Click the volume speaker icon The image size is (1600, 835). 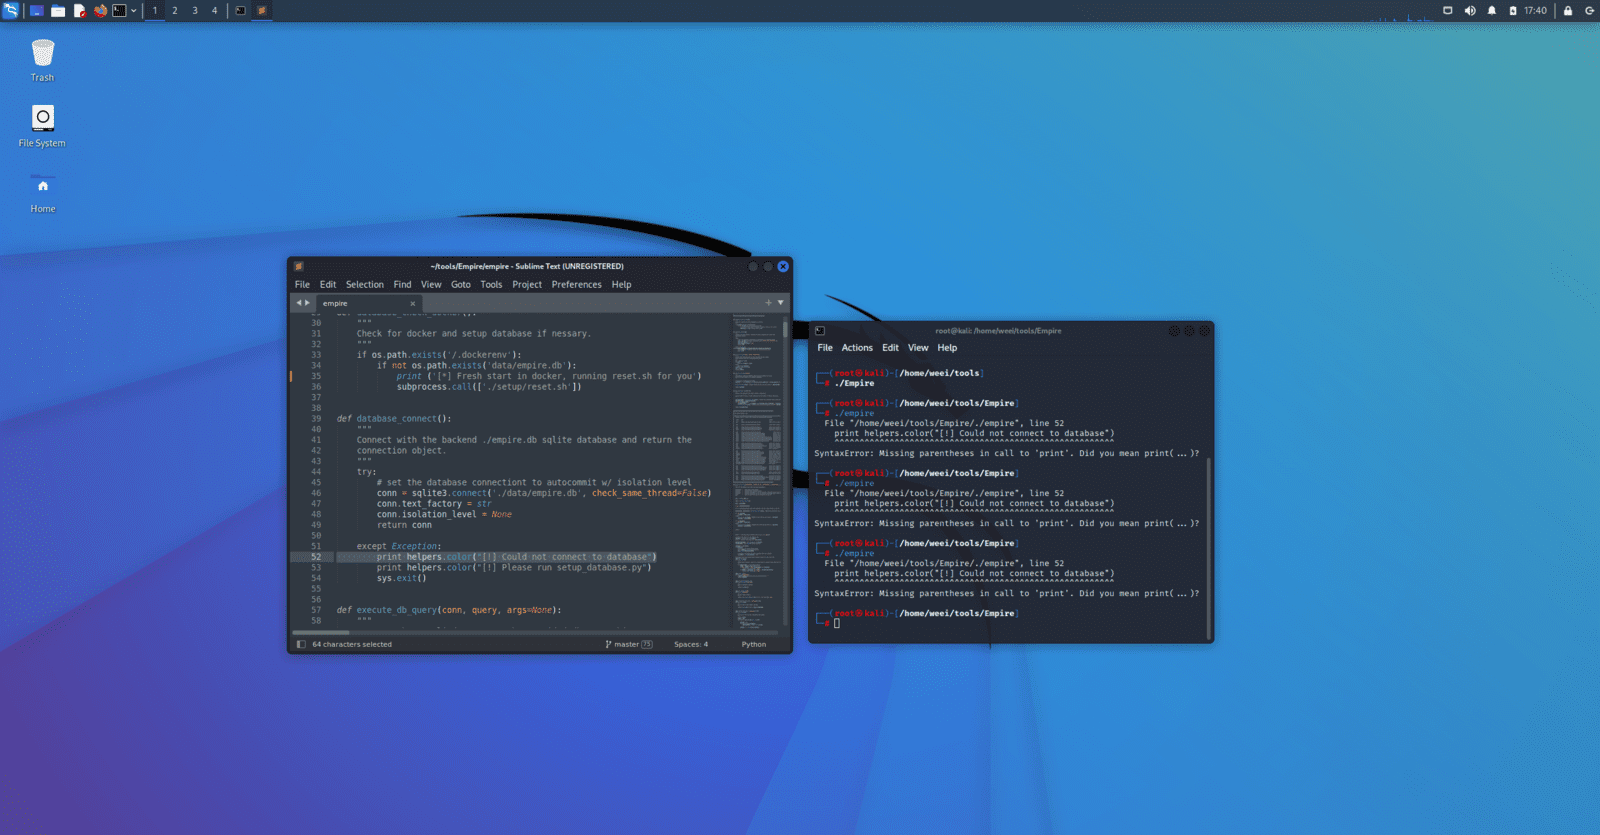click(1470, 11)
